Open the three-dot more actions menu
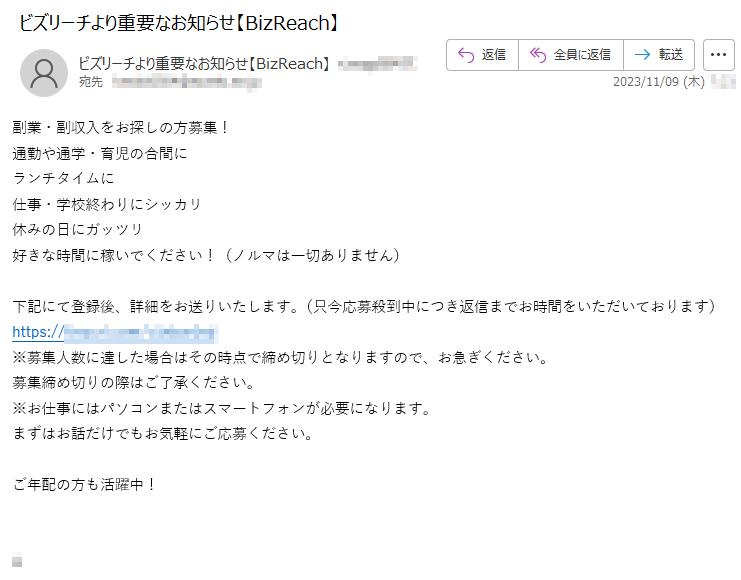 point(718,55)
